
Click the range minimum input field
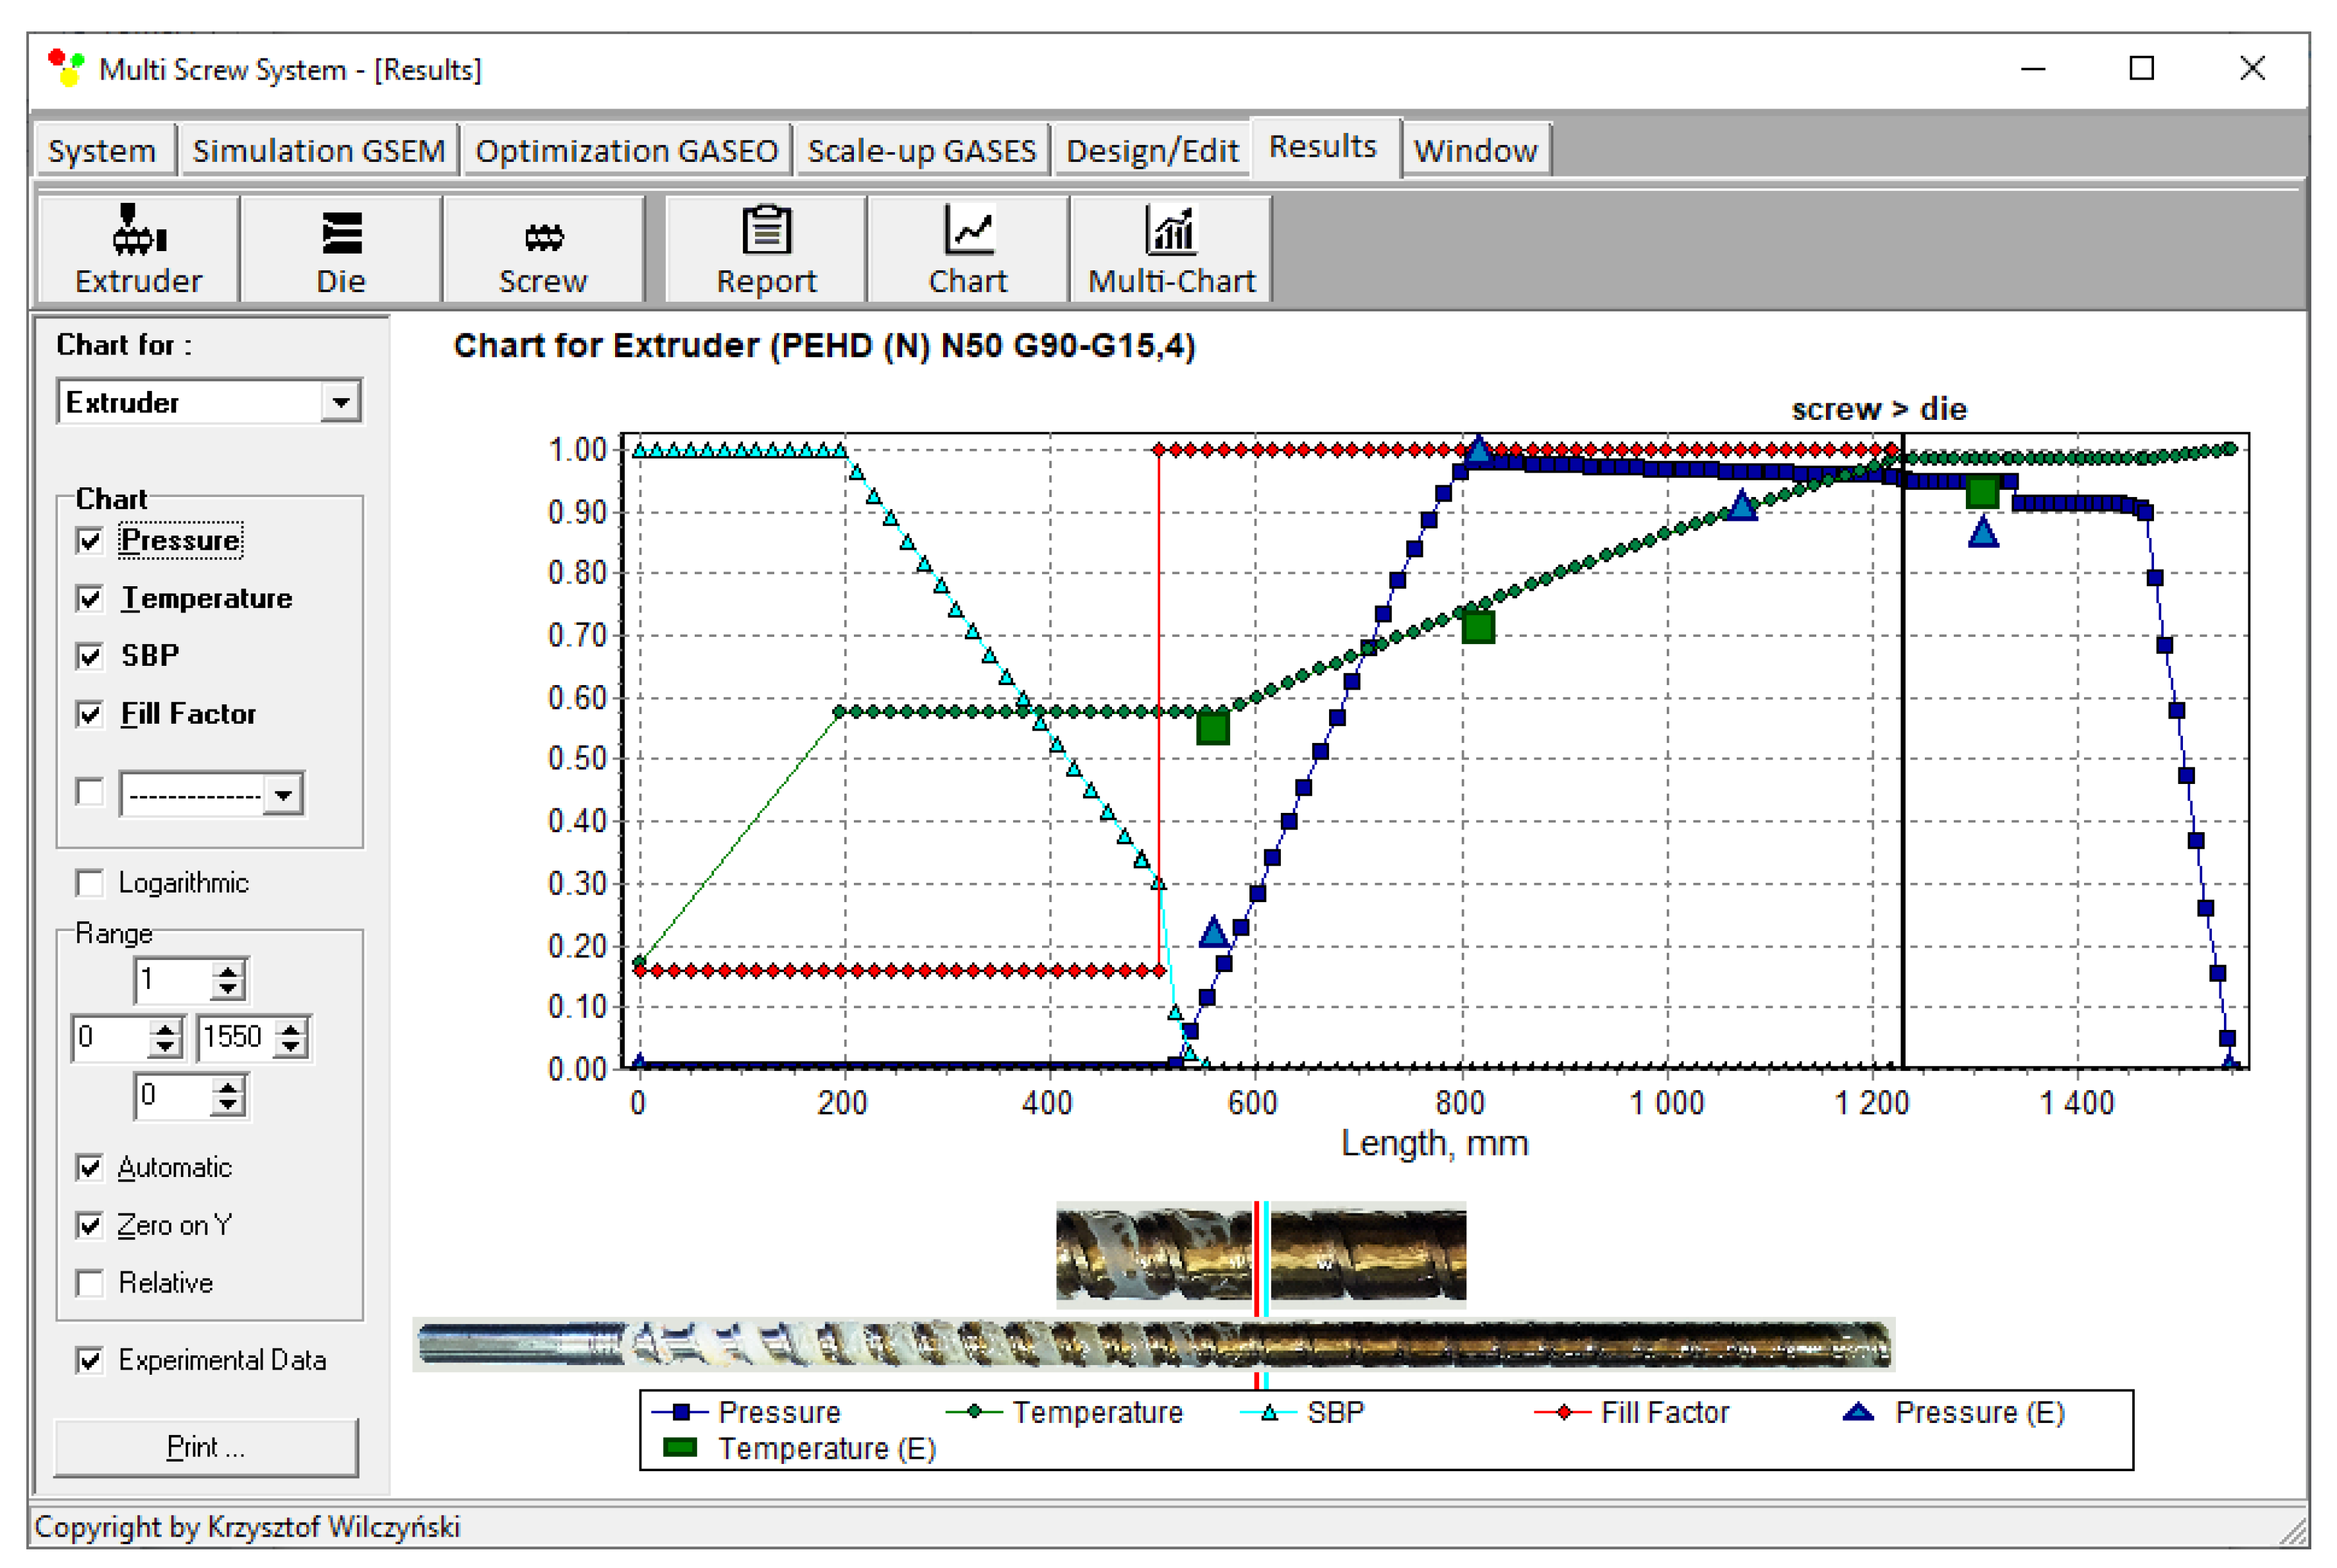coord(110,1037)
